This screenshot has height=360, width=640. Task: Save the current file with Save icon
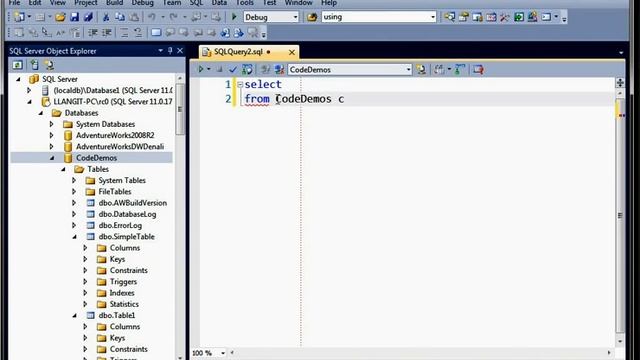(x=74, y=17)
